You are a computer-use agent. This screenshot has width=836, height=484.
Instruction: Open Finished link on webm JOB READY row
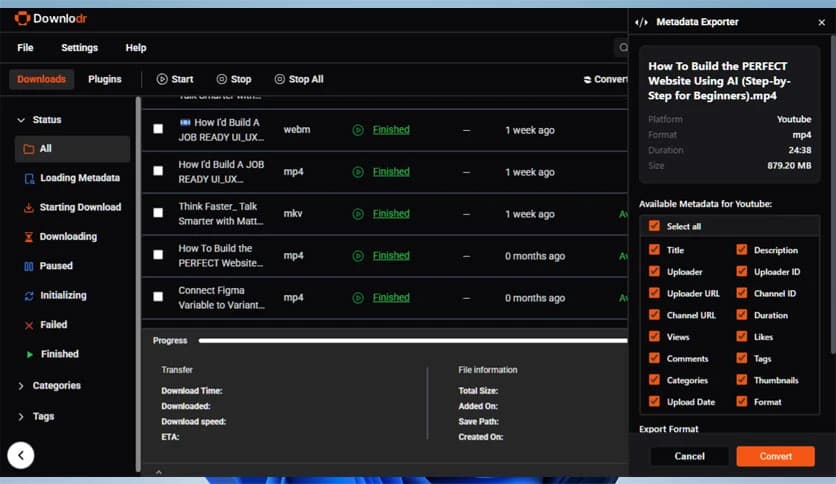(391, 130)
